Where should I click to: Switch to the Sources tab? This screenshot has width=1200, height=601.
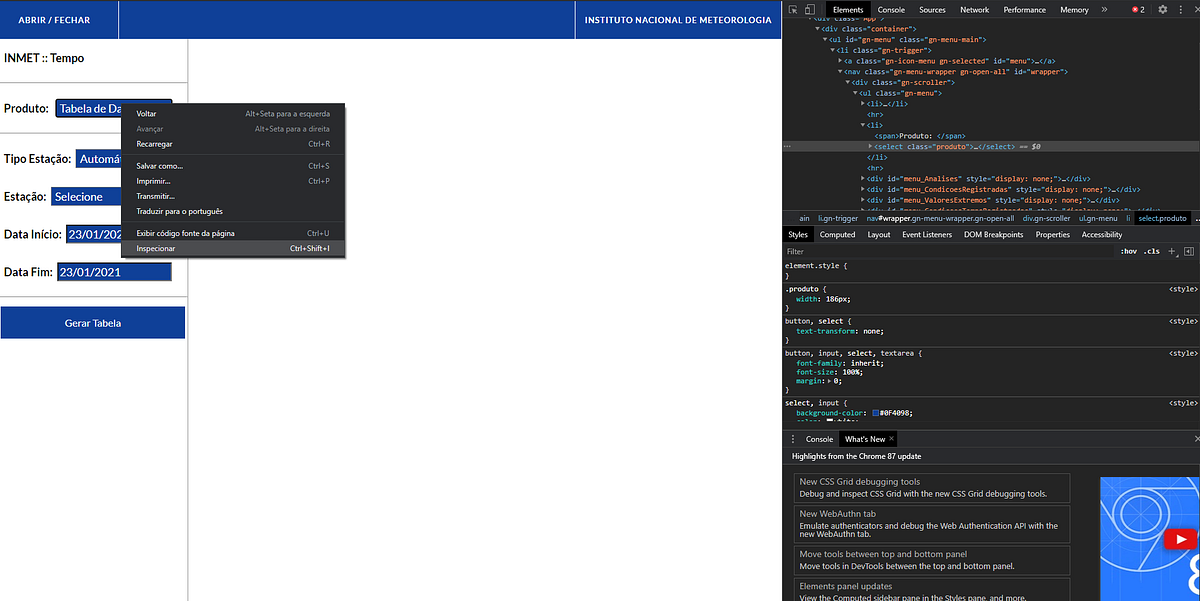point(932,9)
